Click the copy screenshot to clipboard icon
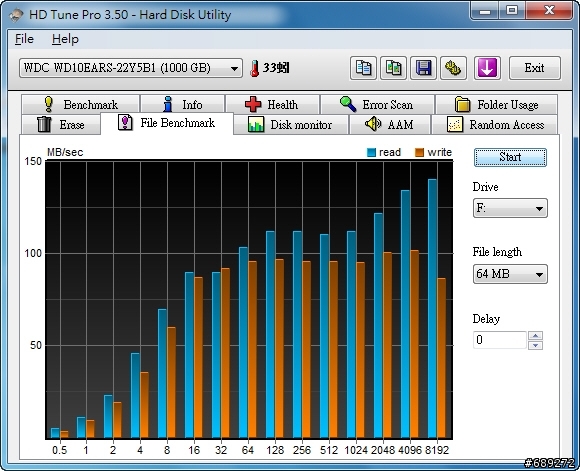 [393, 68]
